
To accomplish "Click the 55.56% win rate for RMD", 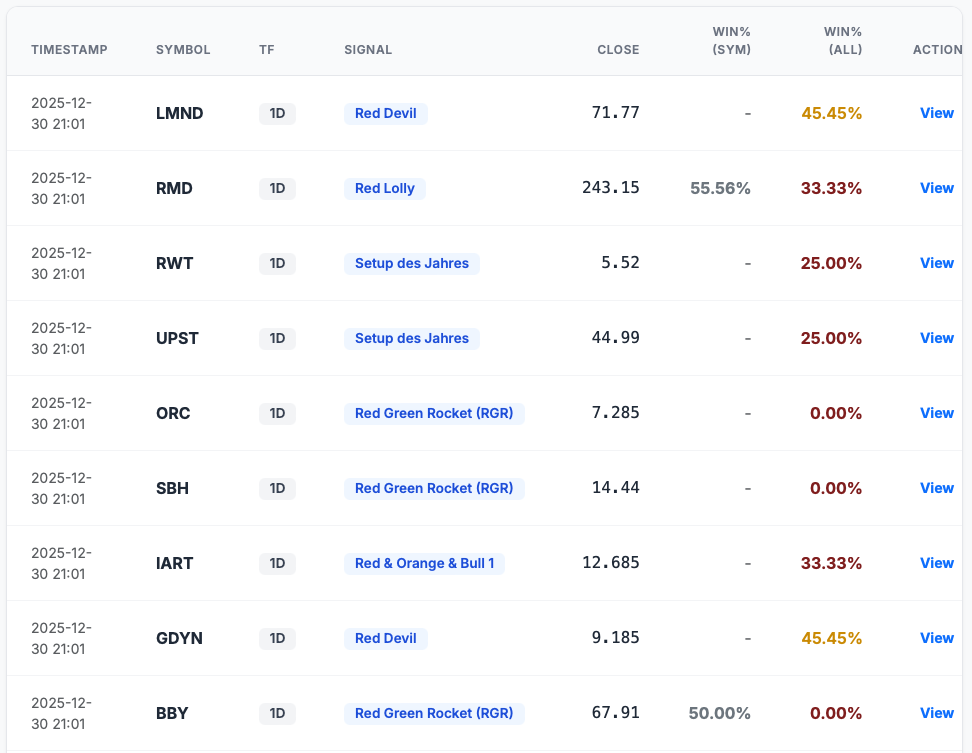I will [x=720, y=188].
